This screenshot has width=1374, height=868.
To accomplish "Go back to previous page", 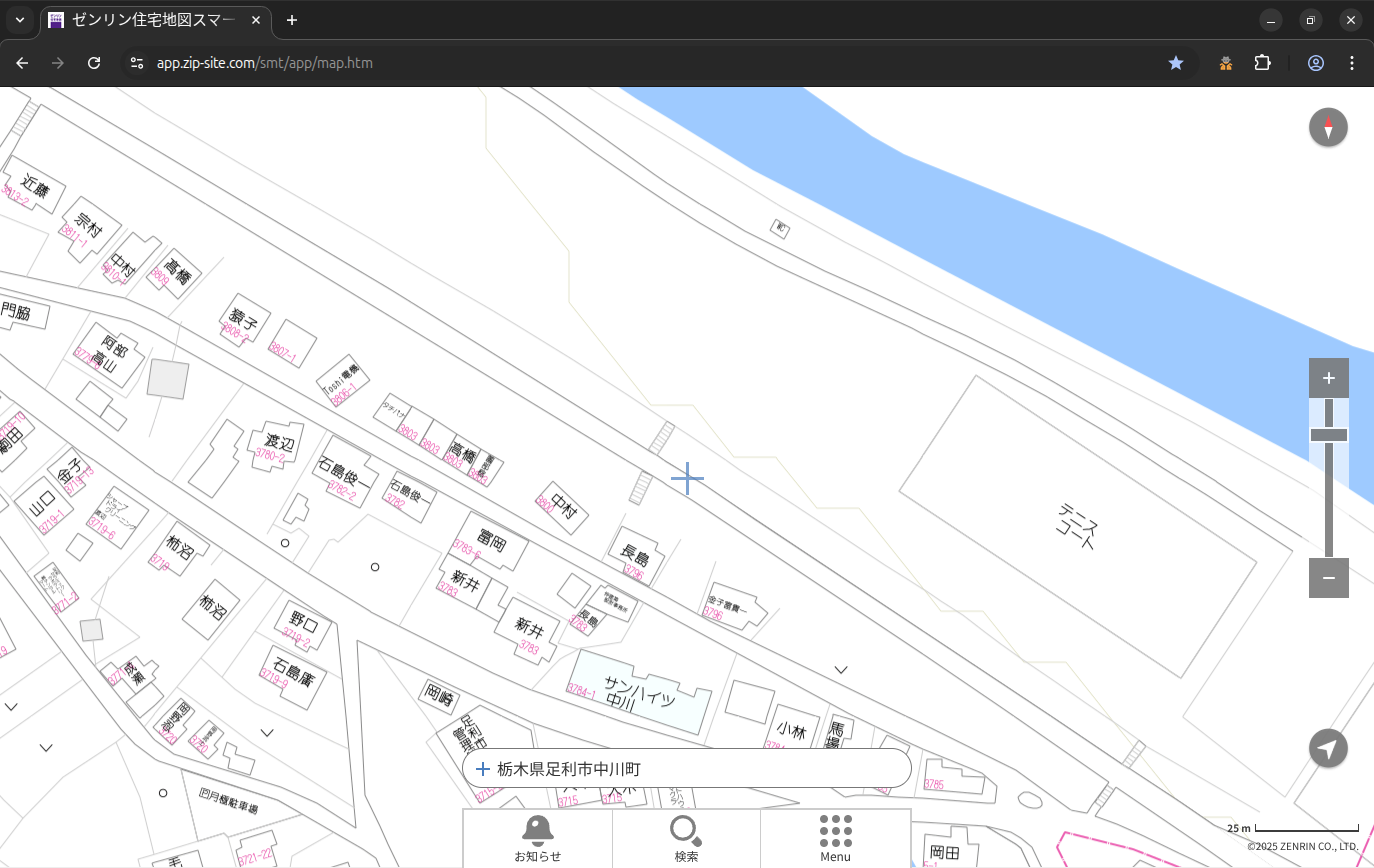I will (x=22, y=63).
